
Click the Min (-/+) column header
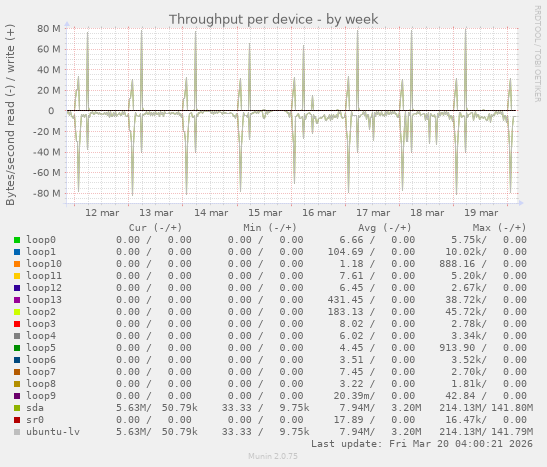[270, 228]
